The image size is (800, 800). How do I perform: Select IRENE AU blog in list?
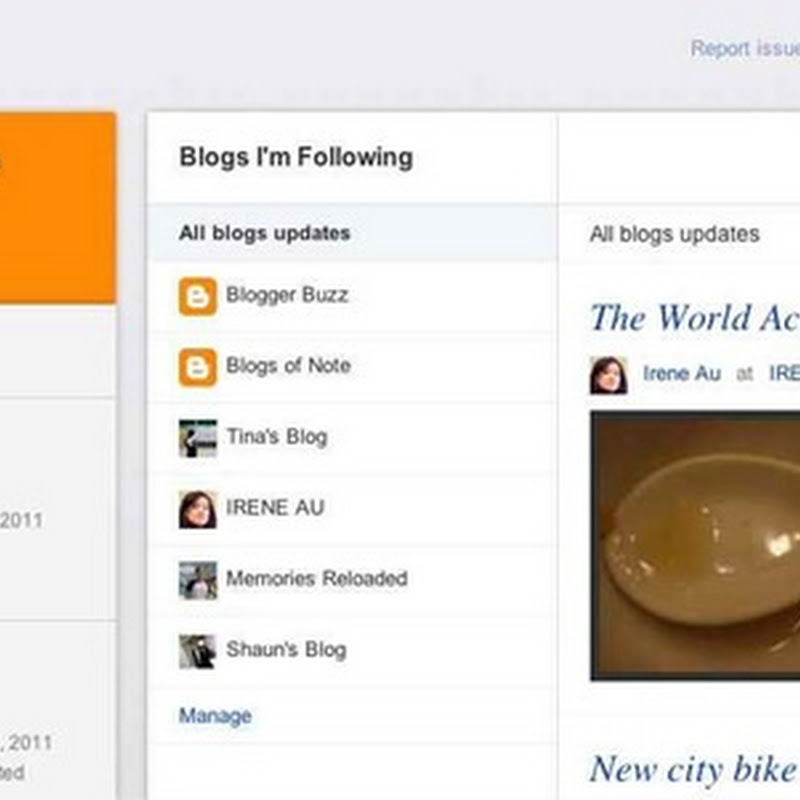click(x=275, y=508)
